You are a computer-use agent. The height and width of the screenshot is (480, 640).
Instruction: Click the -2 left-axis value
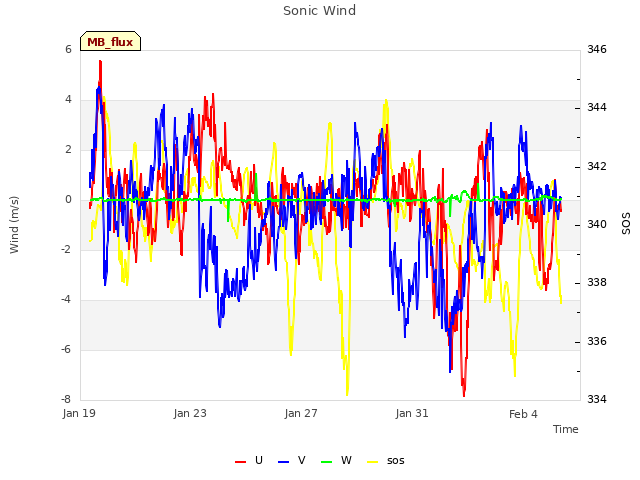pos(66,249)
